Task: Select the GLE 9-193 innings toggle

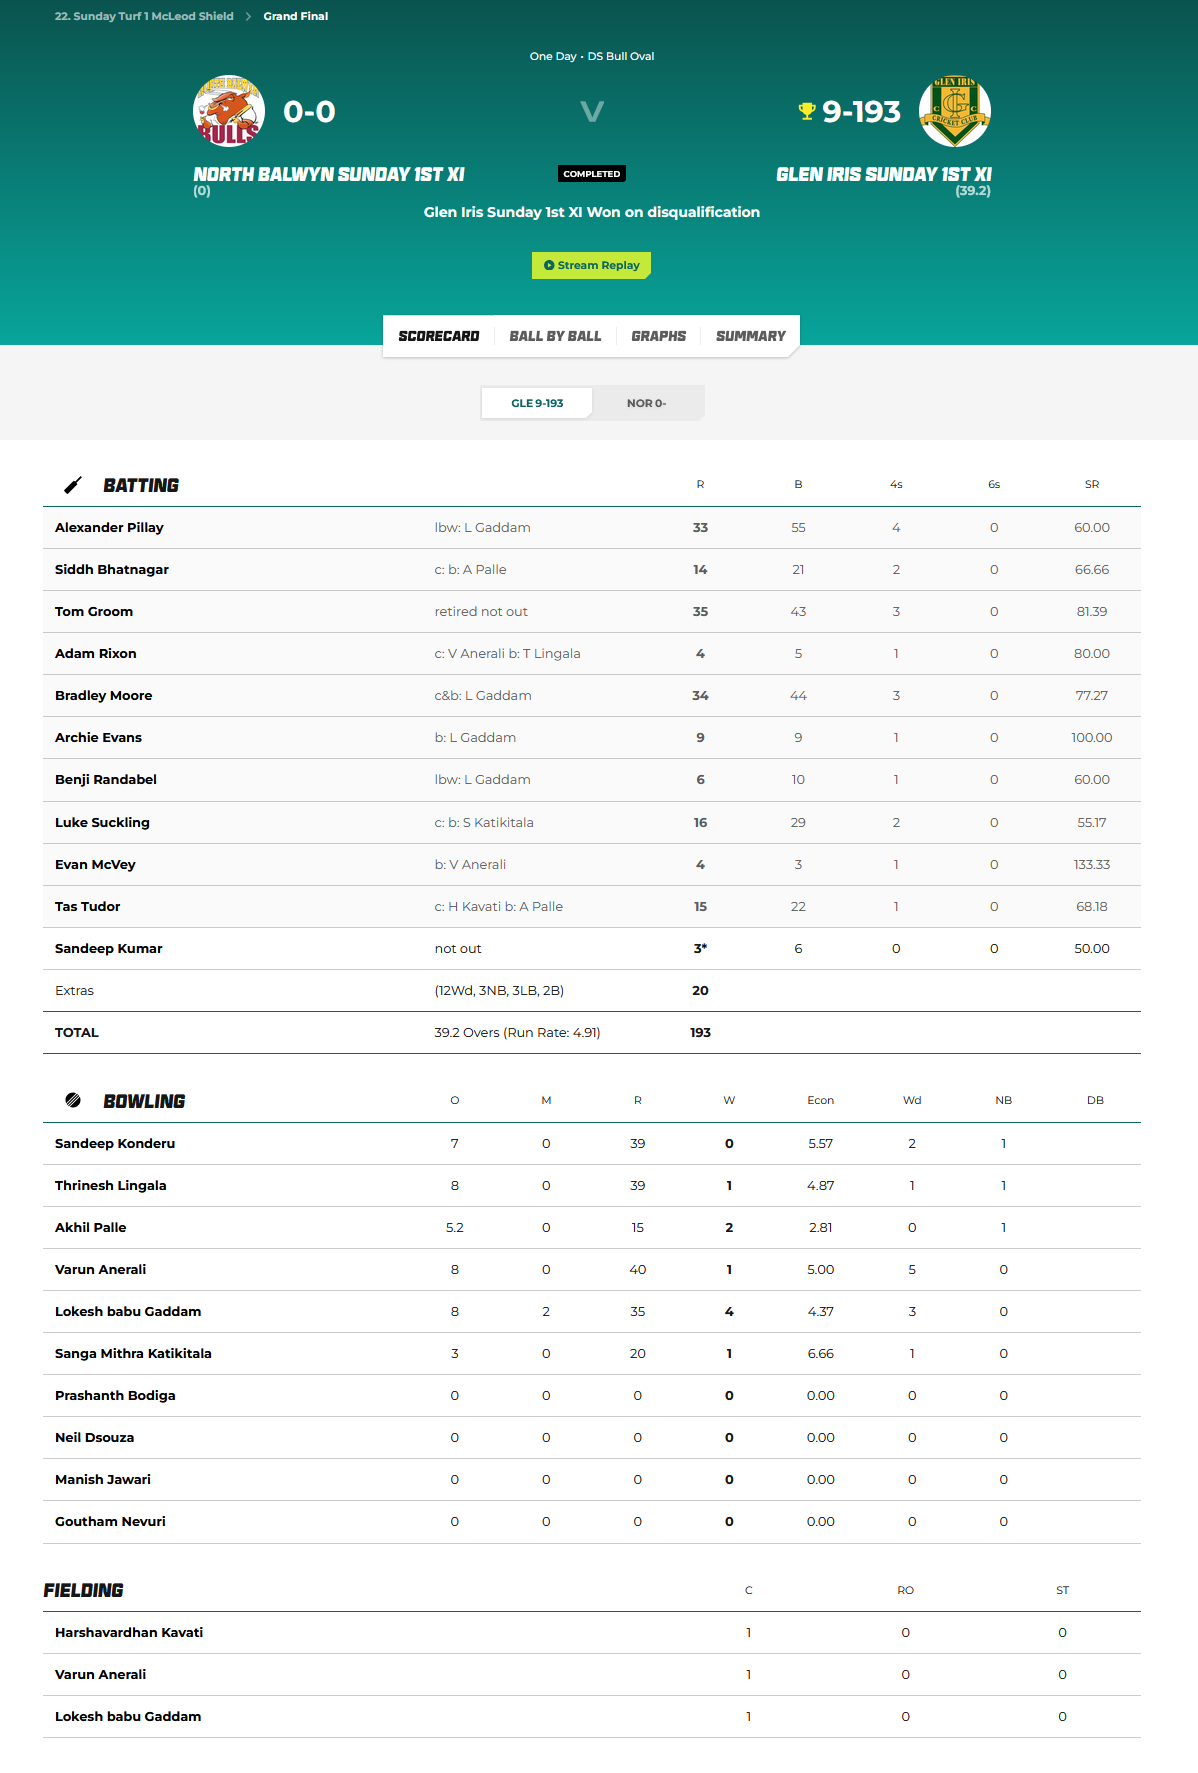Action: pyautogui.click(x=537, y=403)
